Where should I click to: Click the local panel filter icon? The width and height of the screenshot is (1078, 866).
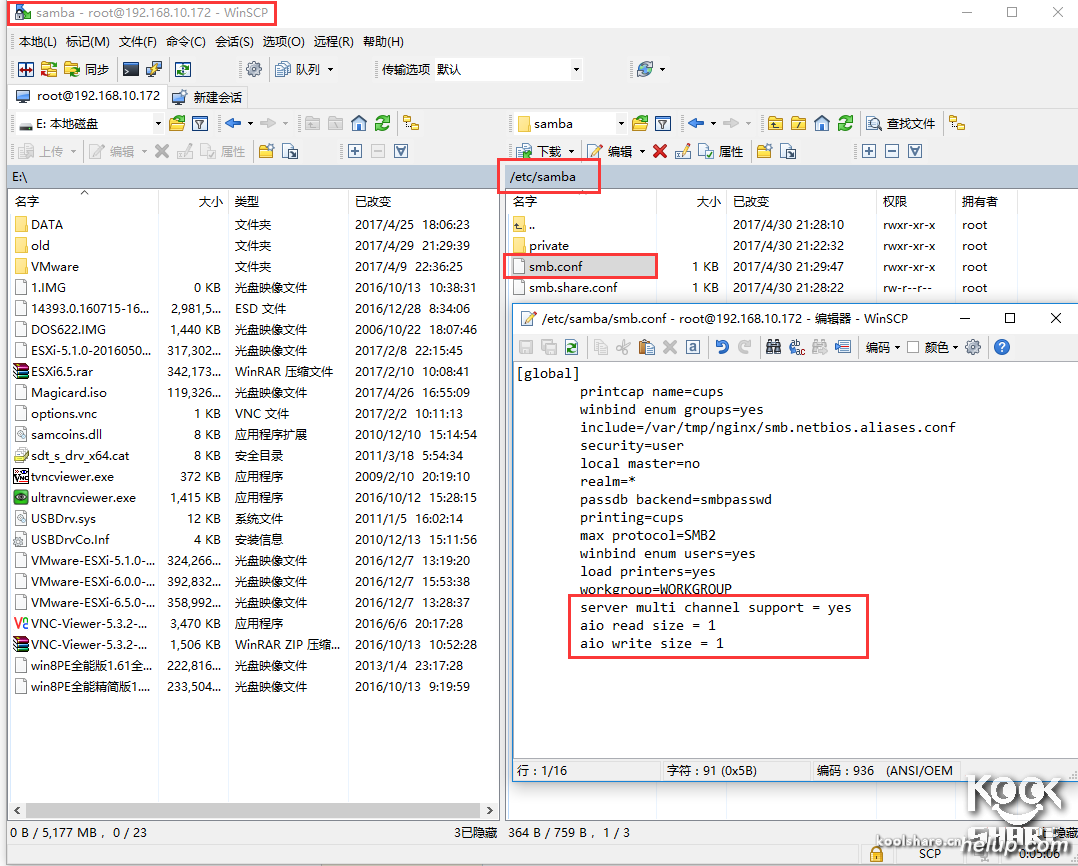[200, 124]
